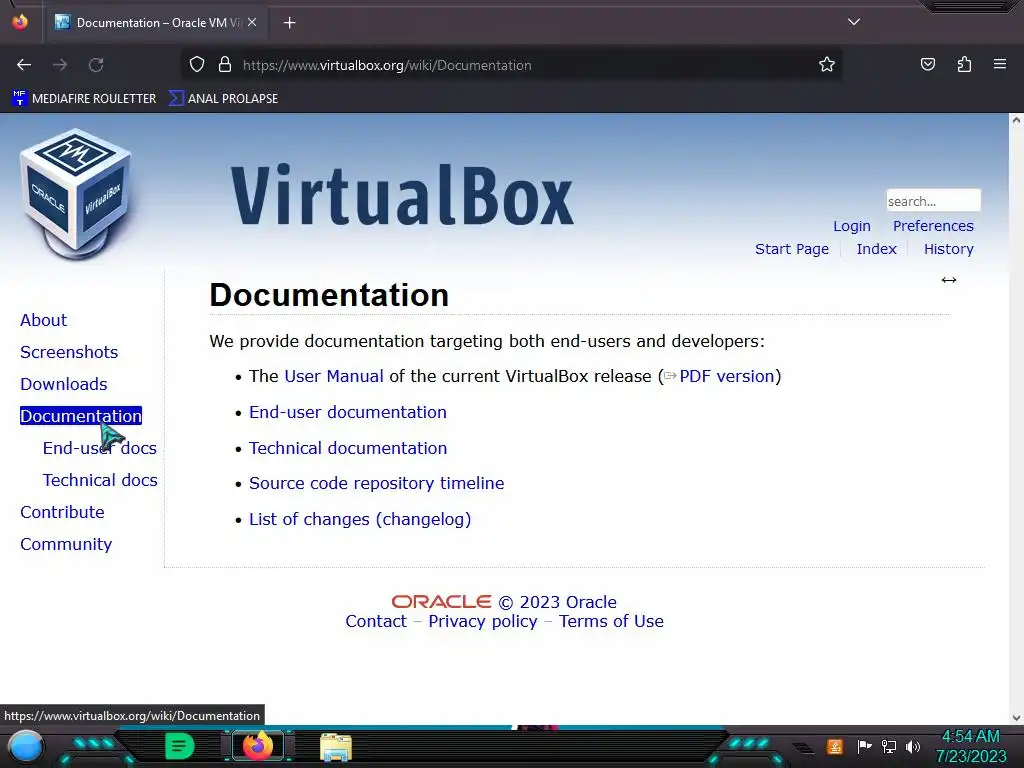Screen dimensions: 1024x768
Task: Open File Explorer from taskbar
Action: click(336, 747)
